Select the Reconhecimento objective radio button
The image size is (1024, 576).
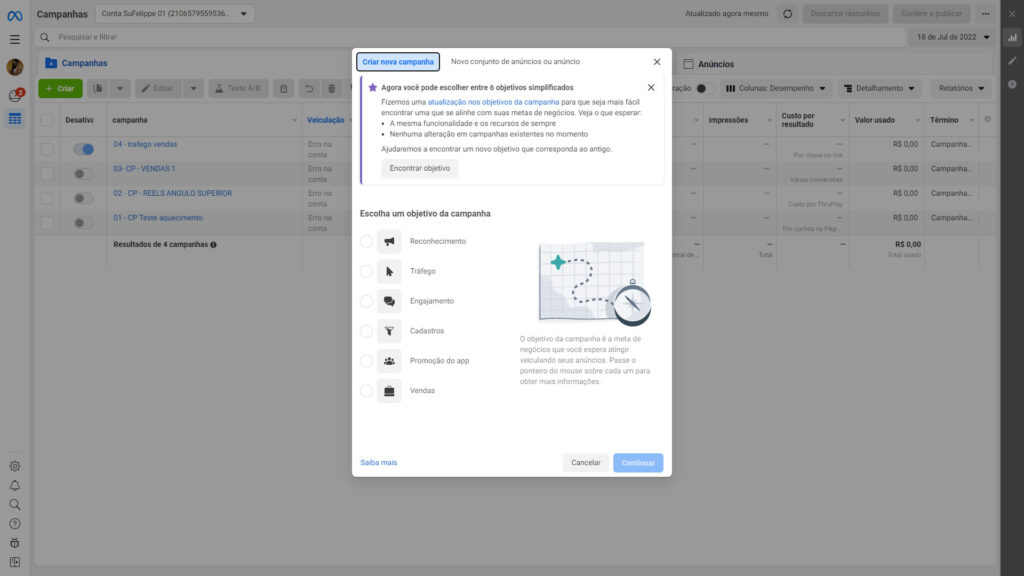point(366,241)
